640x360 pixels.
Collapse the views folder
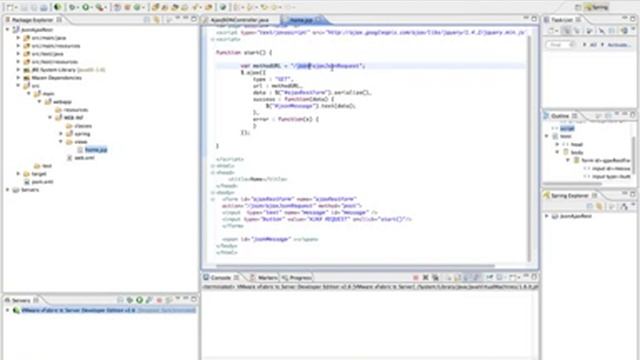61,142
